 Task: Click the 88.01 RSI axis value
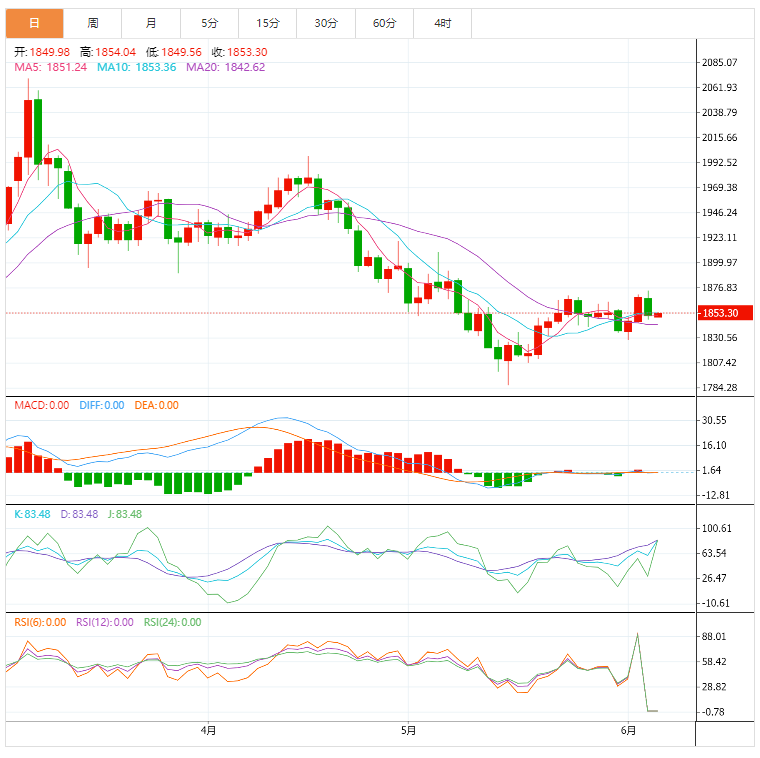[x=714, y=637]
